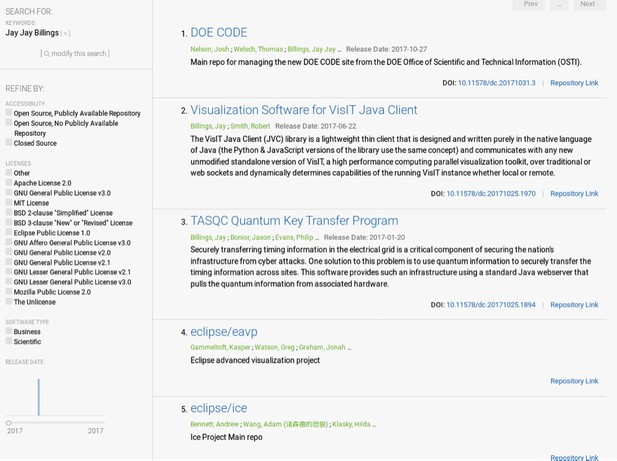Open Repository Link for VisIT Java Client
The width and height of the screenshot is (617, 461).
point(574,194)
